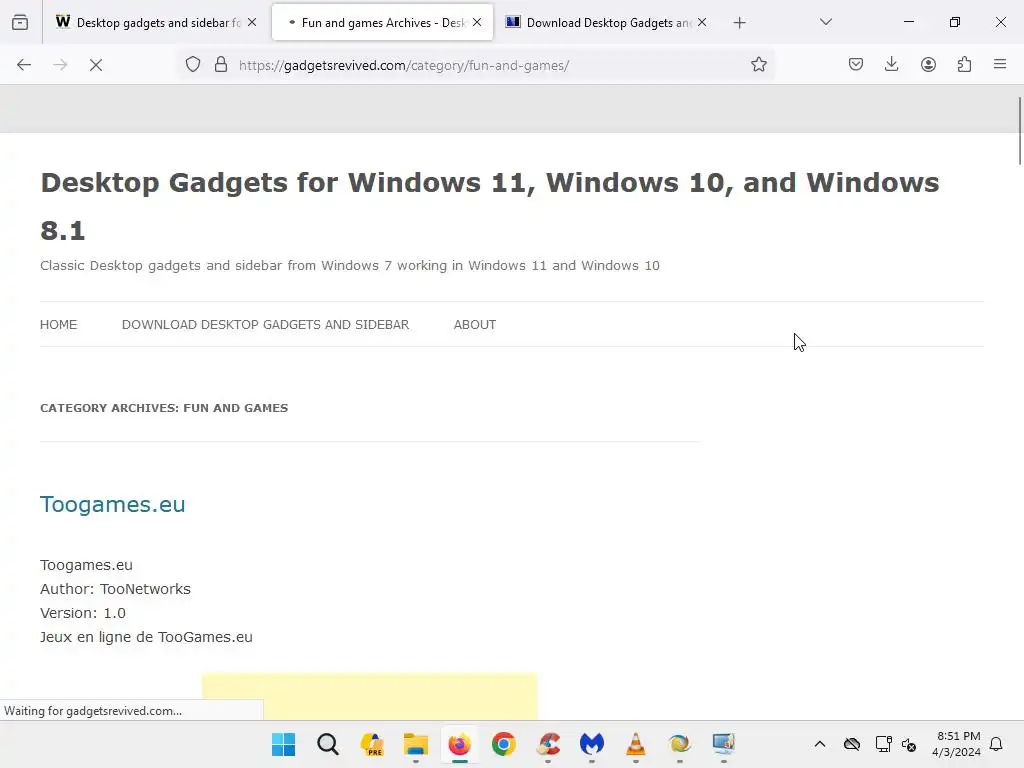This screenshot has height=768, width=1024.
Task: Open Download Desktop Gadgets and Sidebar menu
Action: click(x=265, y=325)
